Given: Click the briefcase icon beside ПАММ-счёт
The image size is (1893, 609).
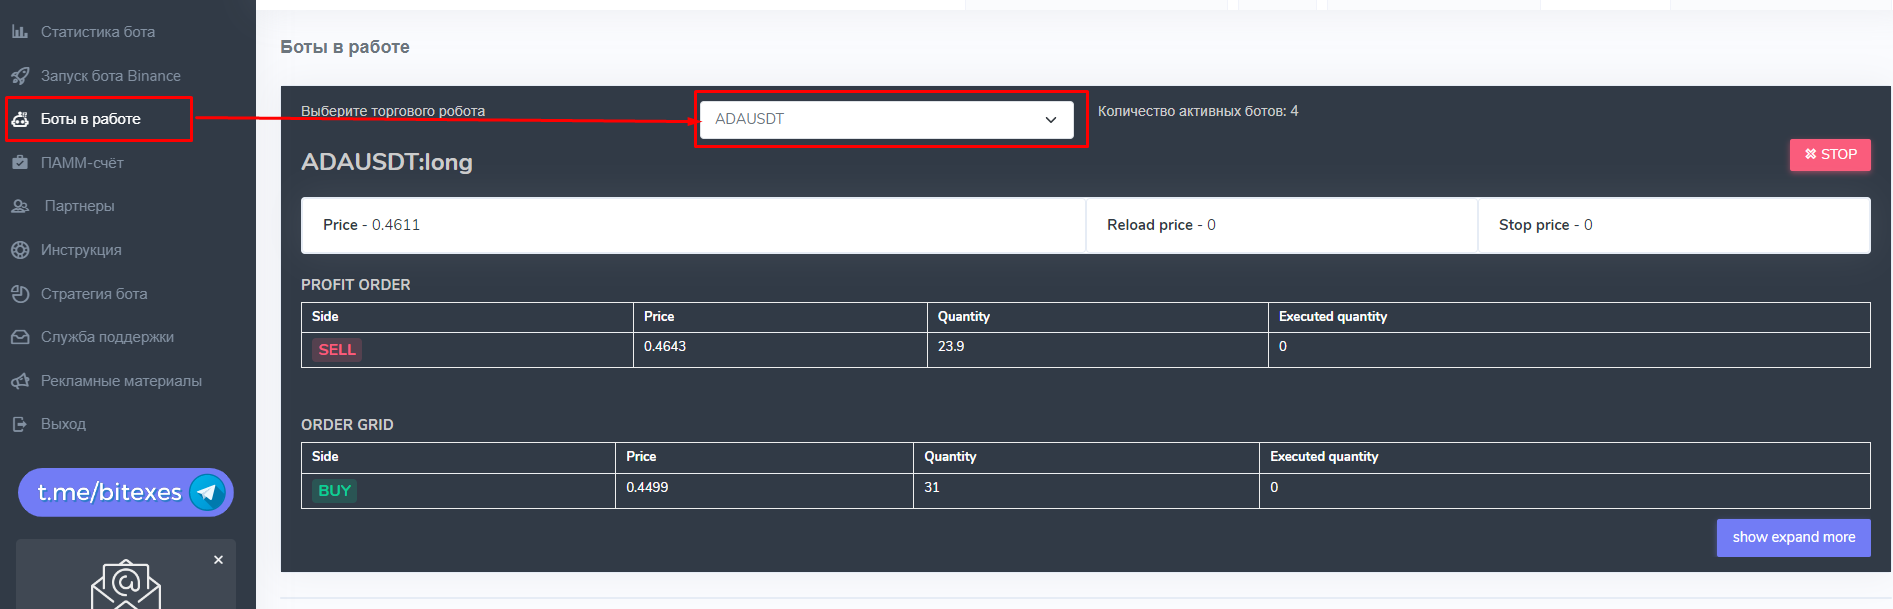Looking at the screenshot, I should coord(20,162).
